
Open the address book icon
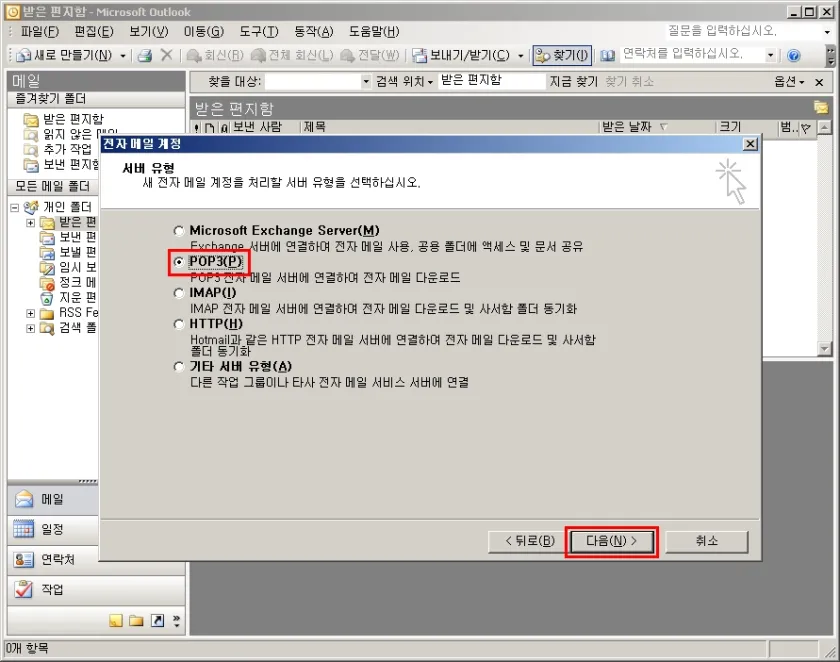607,55
